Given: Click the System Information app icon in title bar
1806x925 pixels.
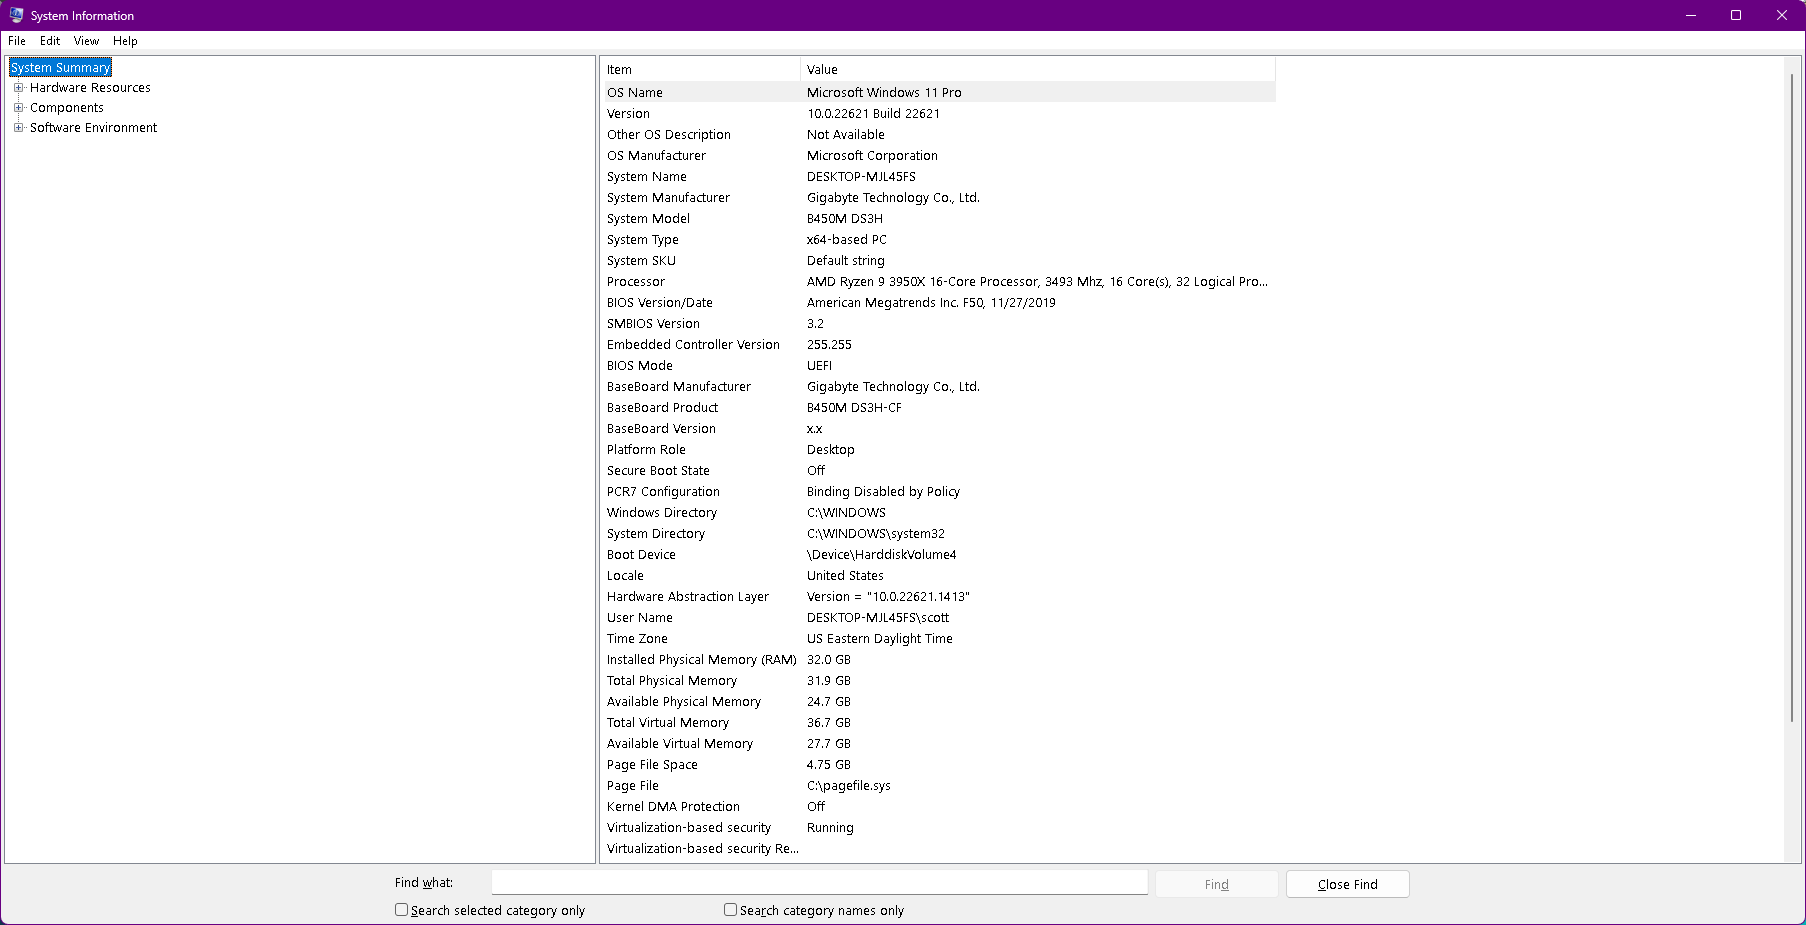Looking at the screenshot, I should [x=16, y=15].
